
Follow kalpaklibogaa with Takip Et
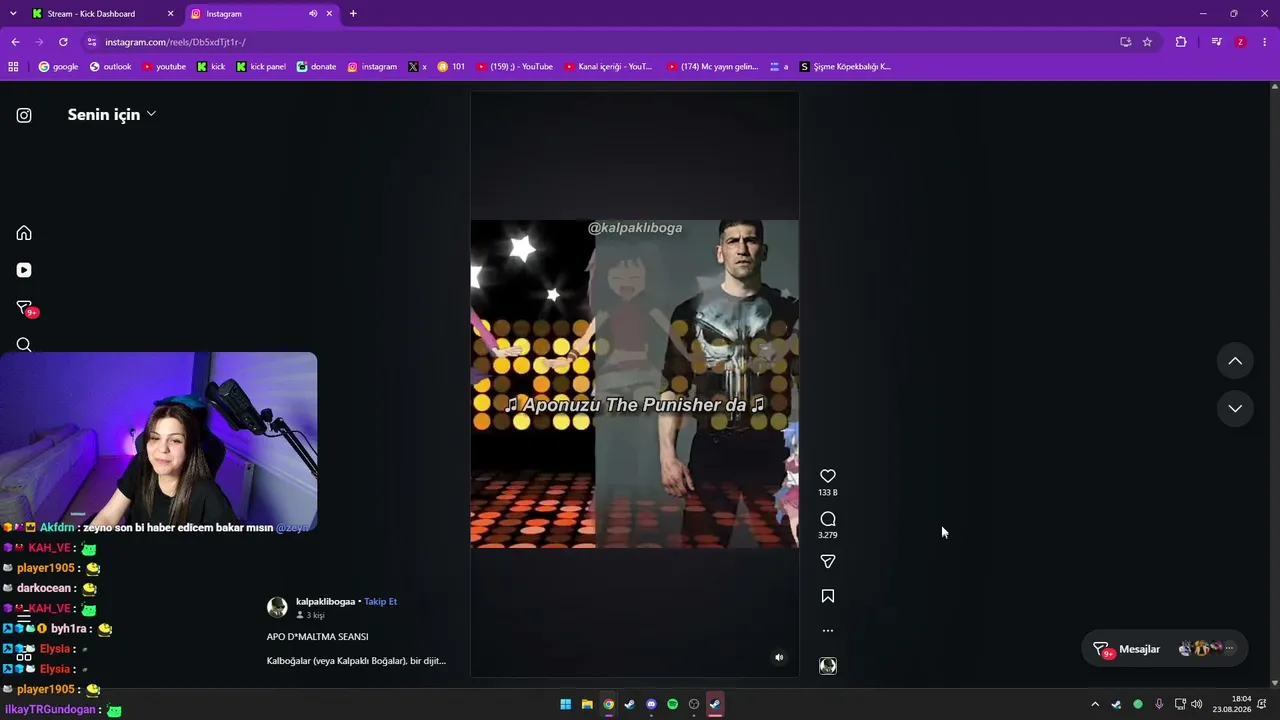tap(380, 602)
